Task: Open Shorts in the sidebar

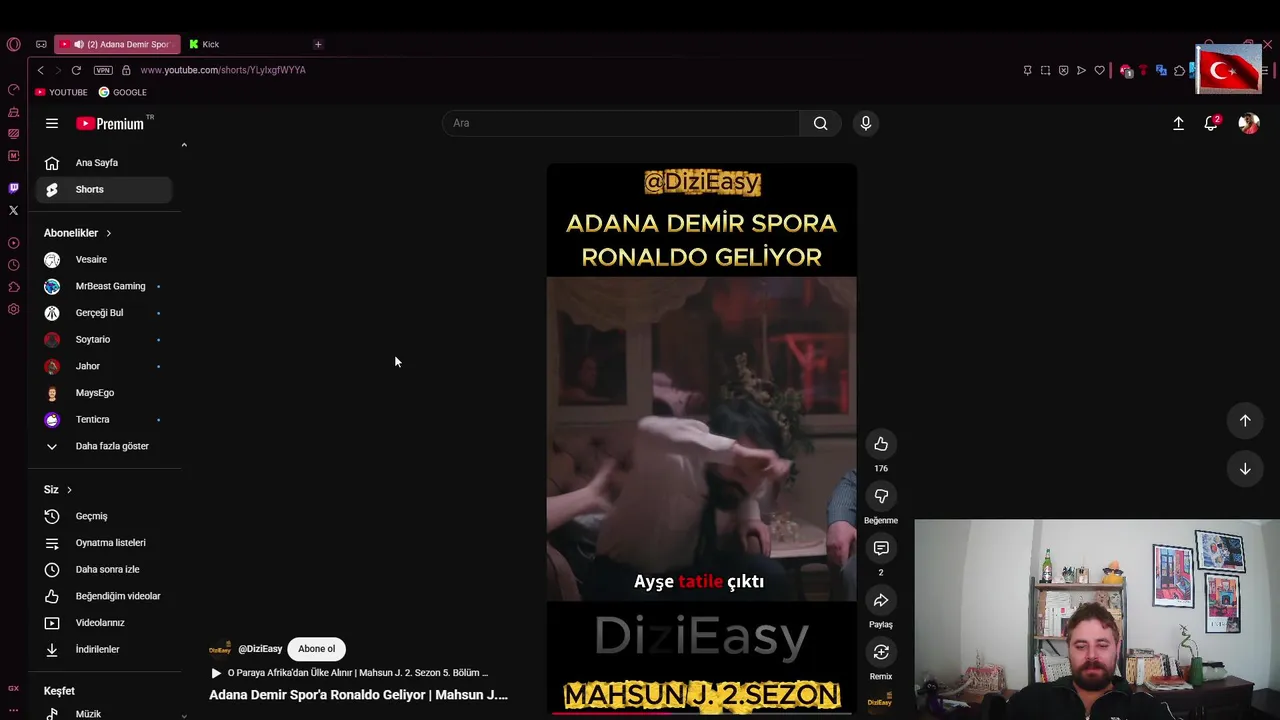Action: point(103,189)
